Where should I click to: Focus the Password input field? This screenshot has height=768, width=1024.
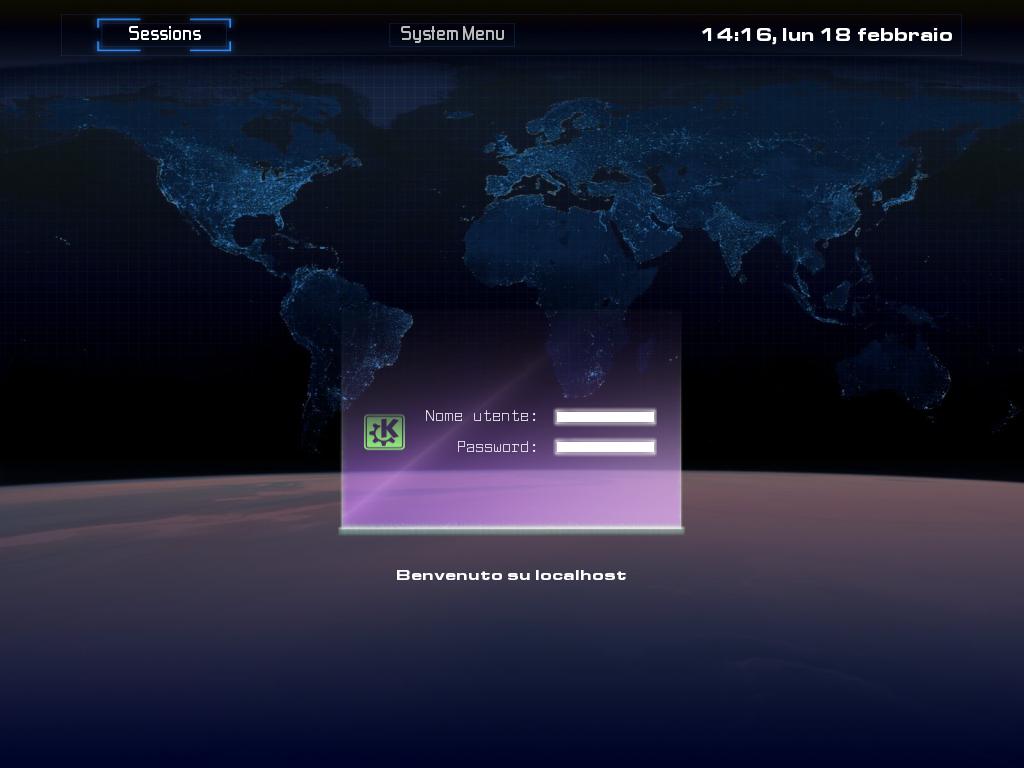coord(605,447)
